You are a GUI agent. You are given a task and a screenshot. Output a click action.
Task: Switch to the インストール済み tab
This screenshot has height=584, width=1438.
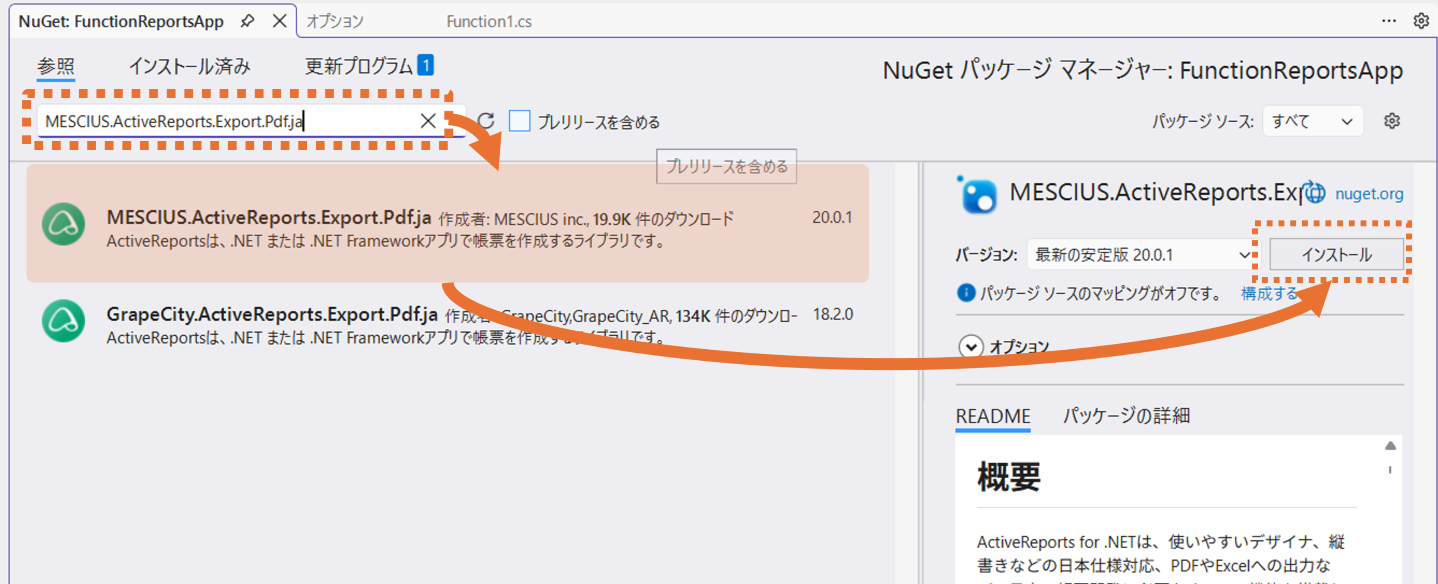coord(189,67)
